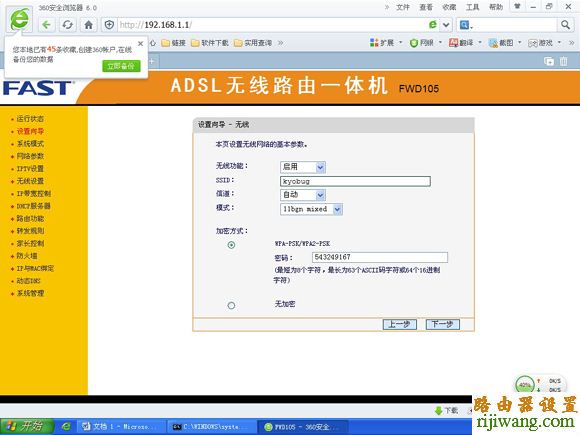Click the browser search box

tap(515, 25)
